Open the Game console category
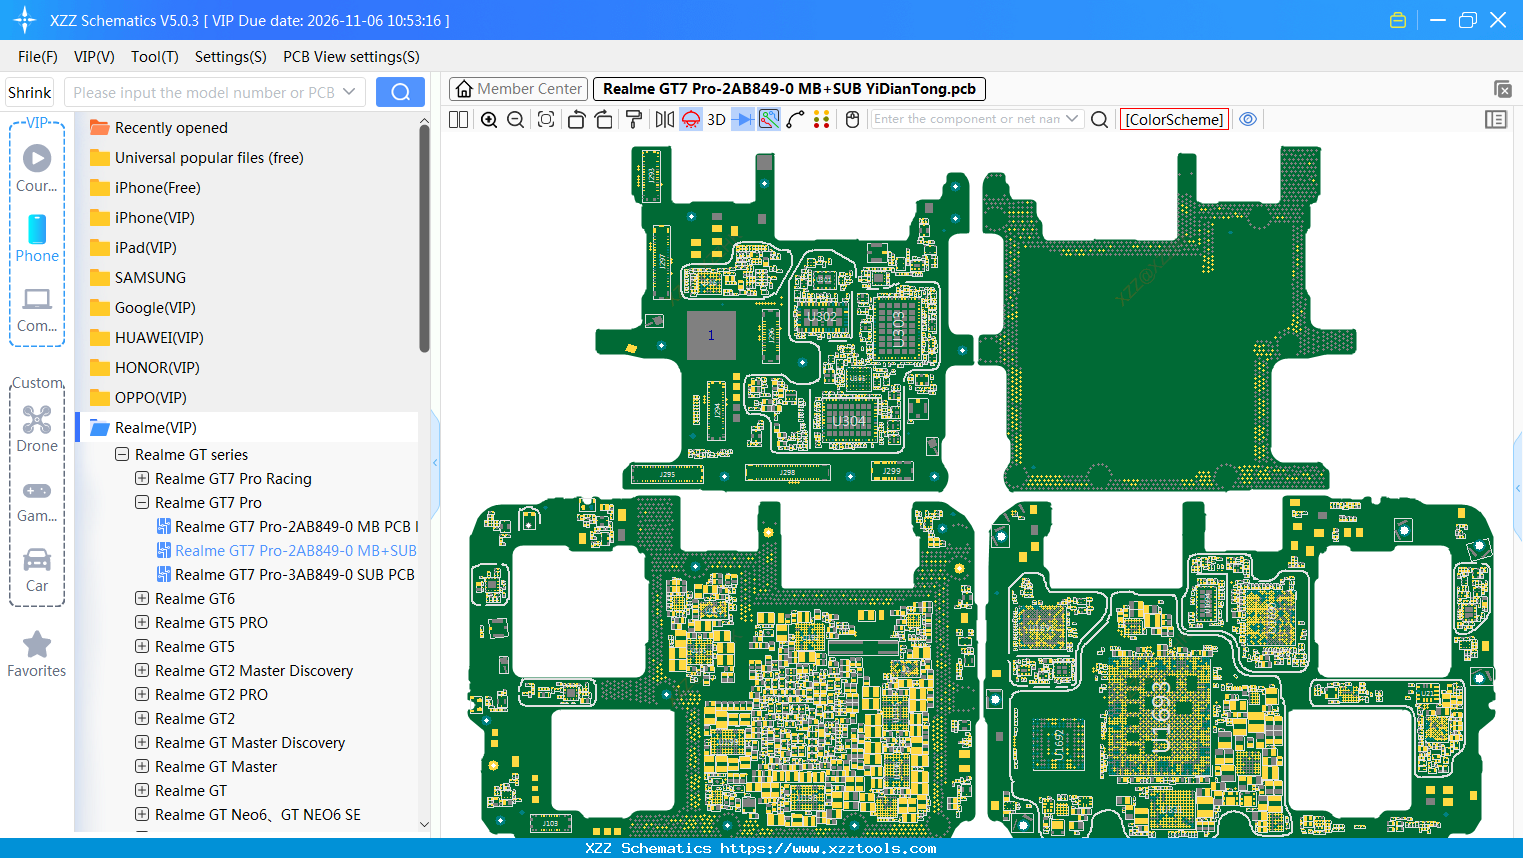This screenshot has height=858, width=1523. [x=37, y=500]
